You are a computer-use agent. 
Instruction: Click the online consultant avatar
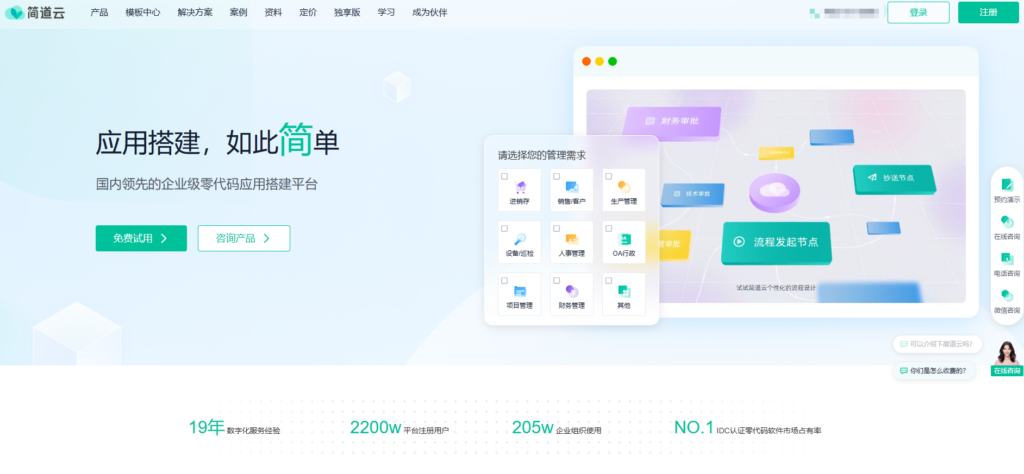point(1006,353)
